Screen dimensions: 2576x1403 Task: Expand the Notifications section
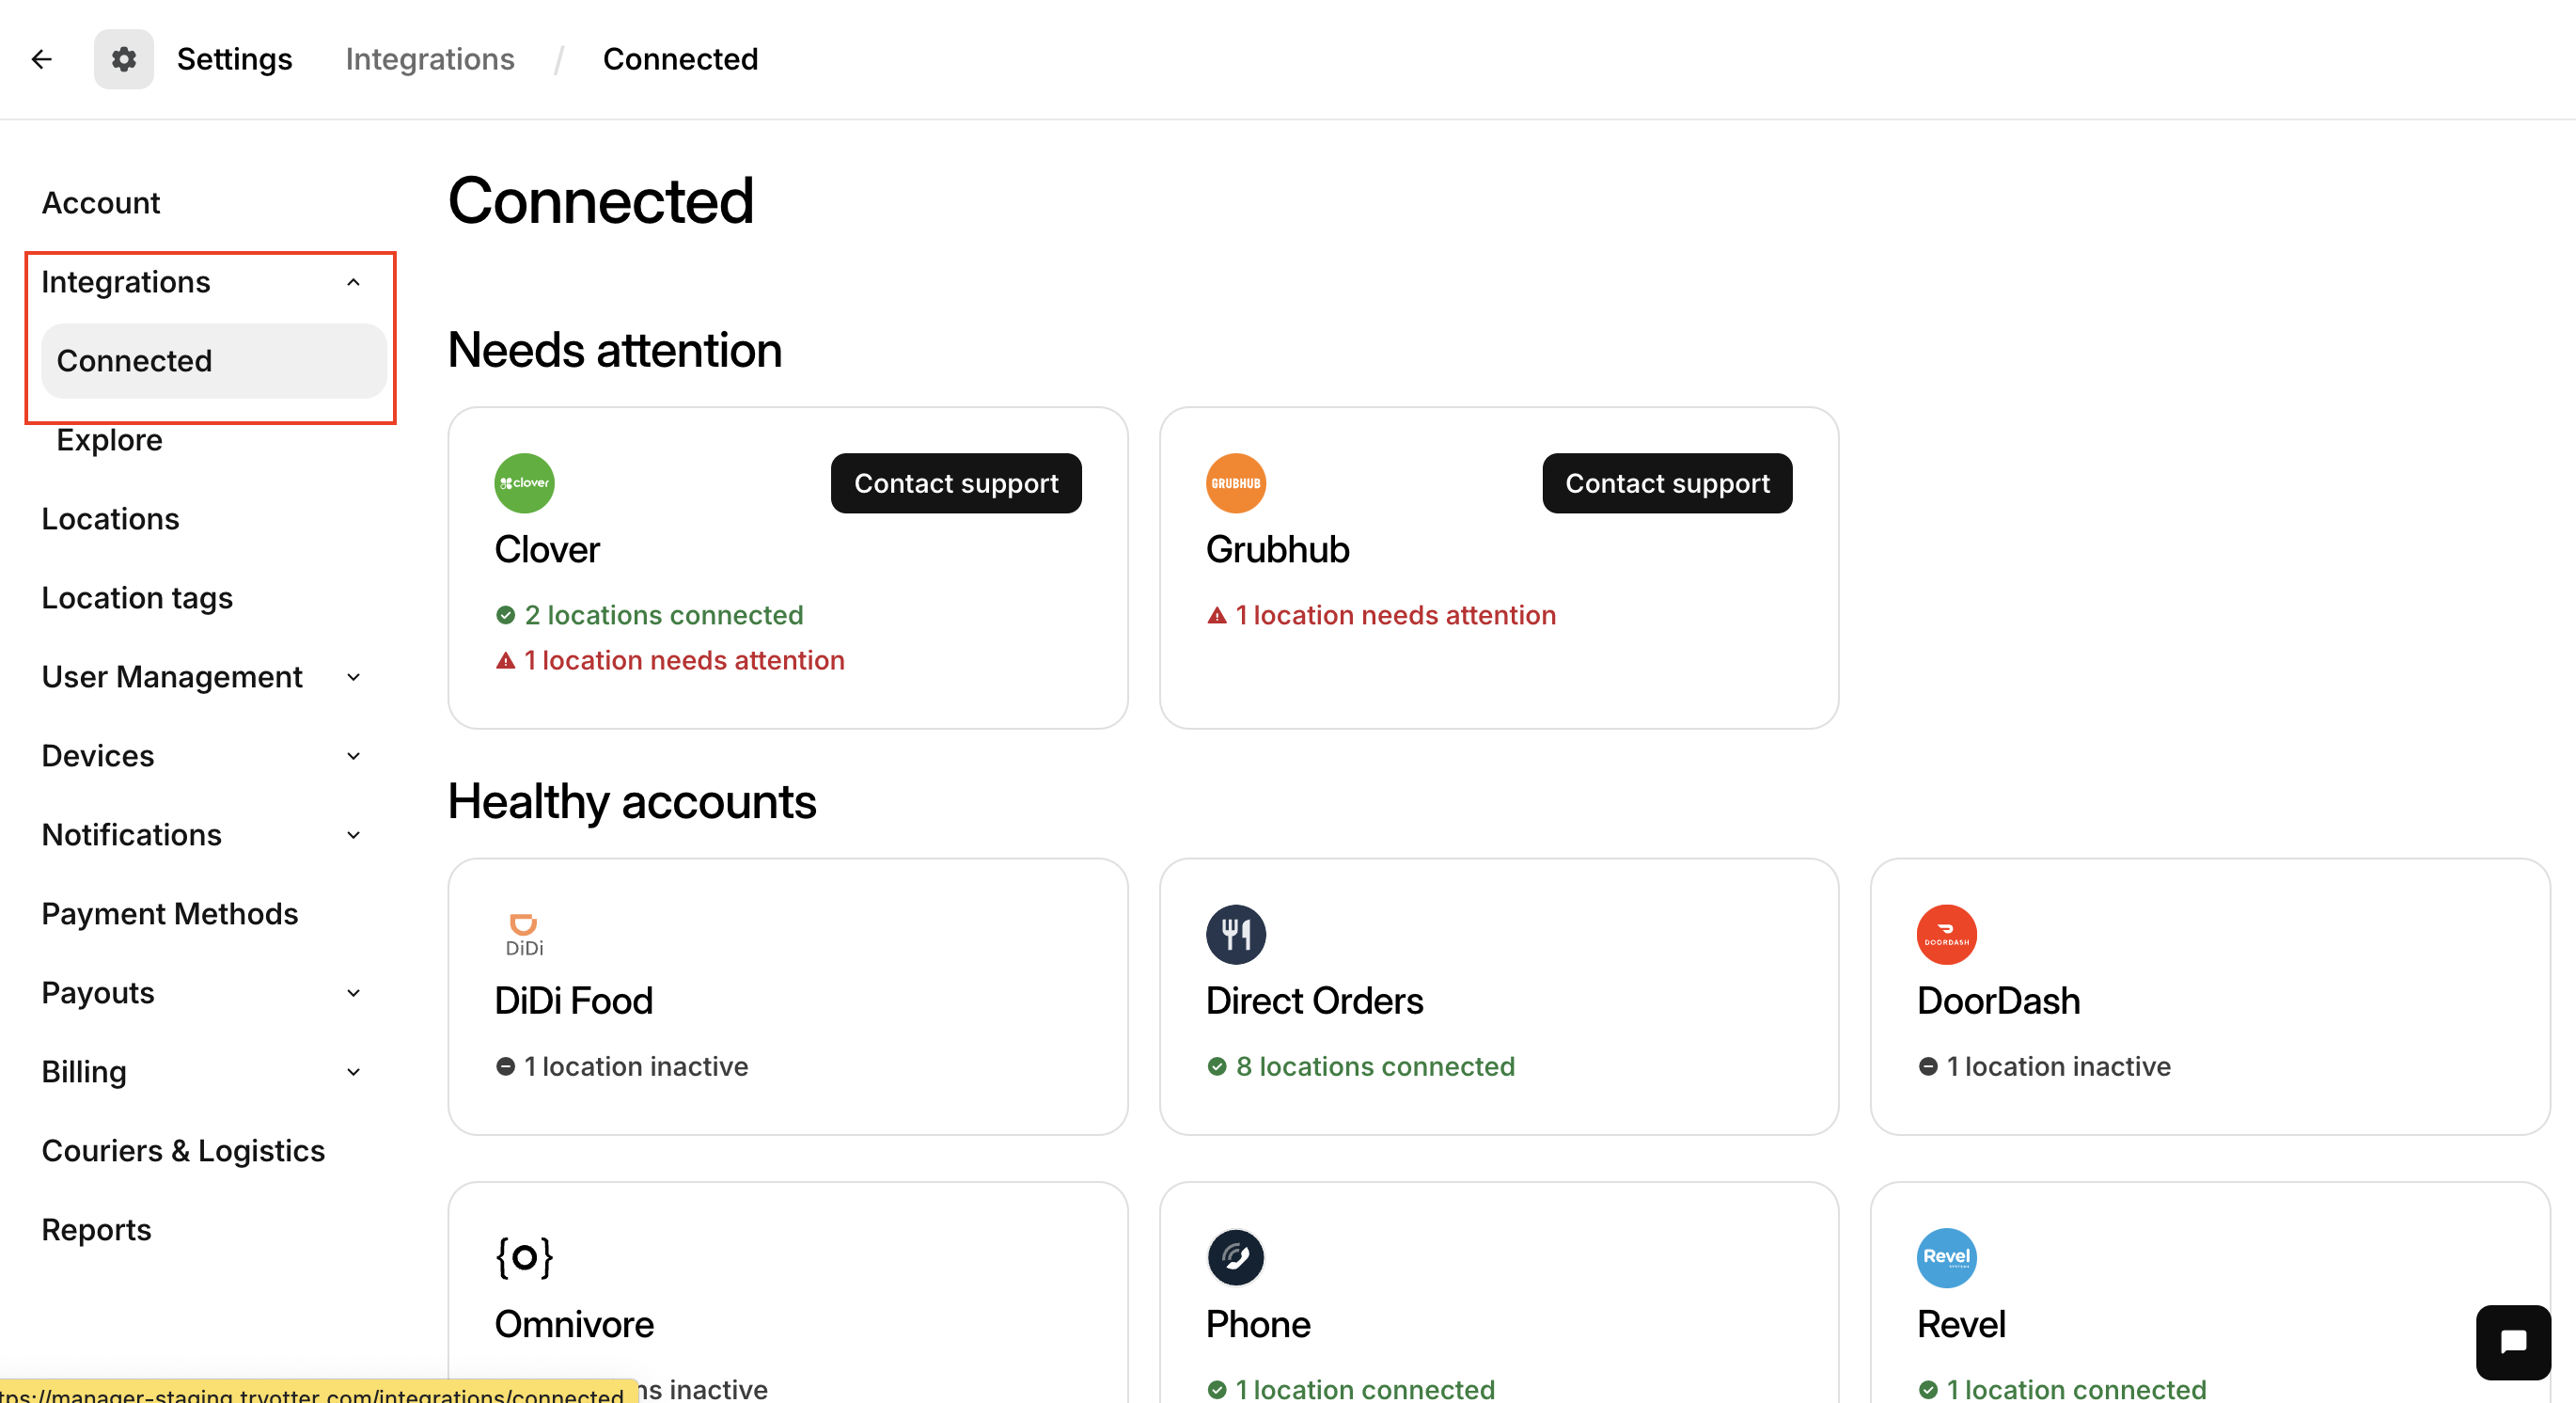353,835
